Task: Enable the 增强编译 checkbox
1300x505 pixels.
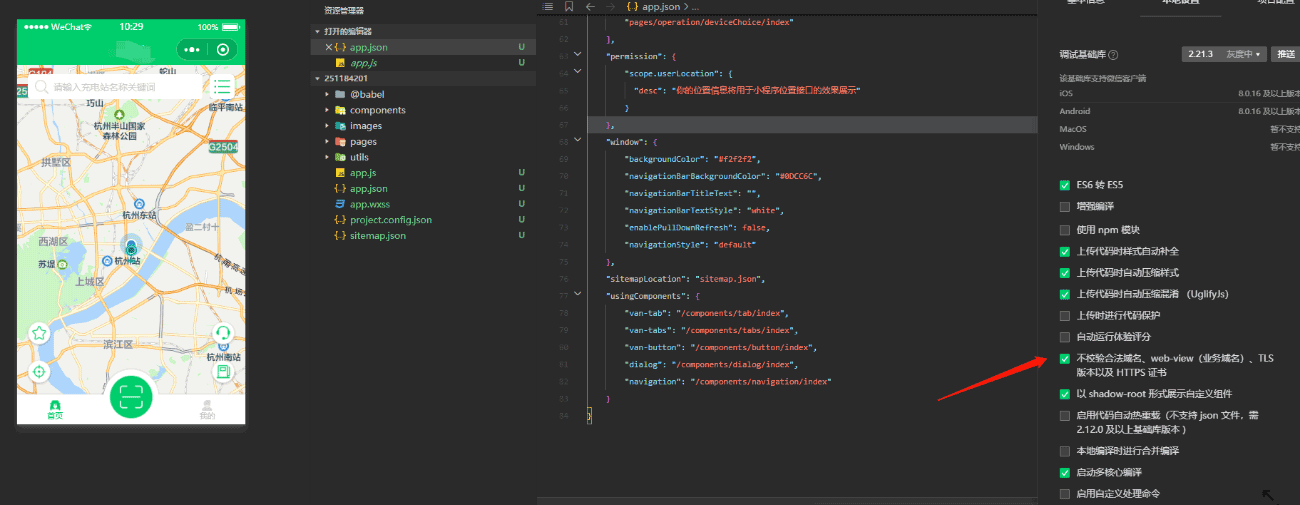Action: click(1065, 207)
